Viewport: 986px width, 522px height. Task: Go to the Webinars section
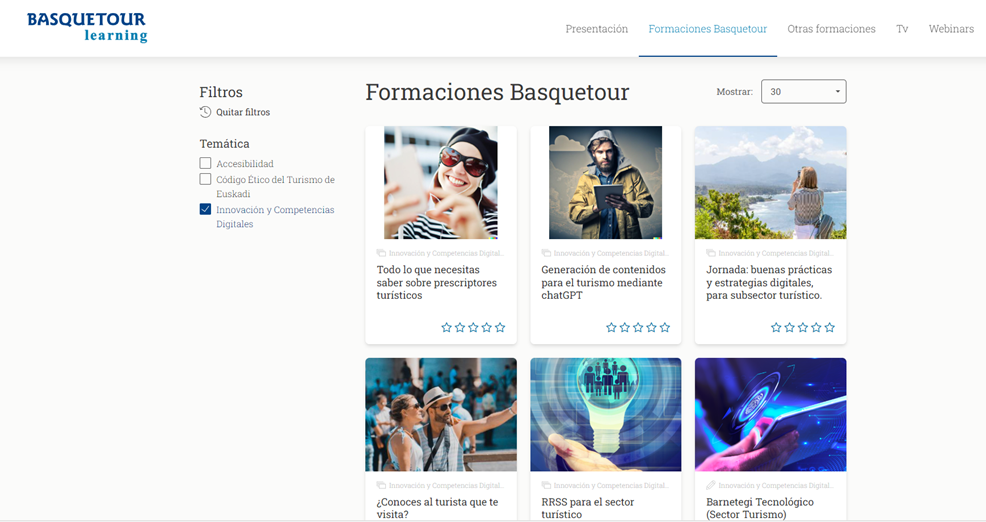pyautogui.click(x=950, y=29)
